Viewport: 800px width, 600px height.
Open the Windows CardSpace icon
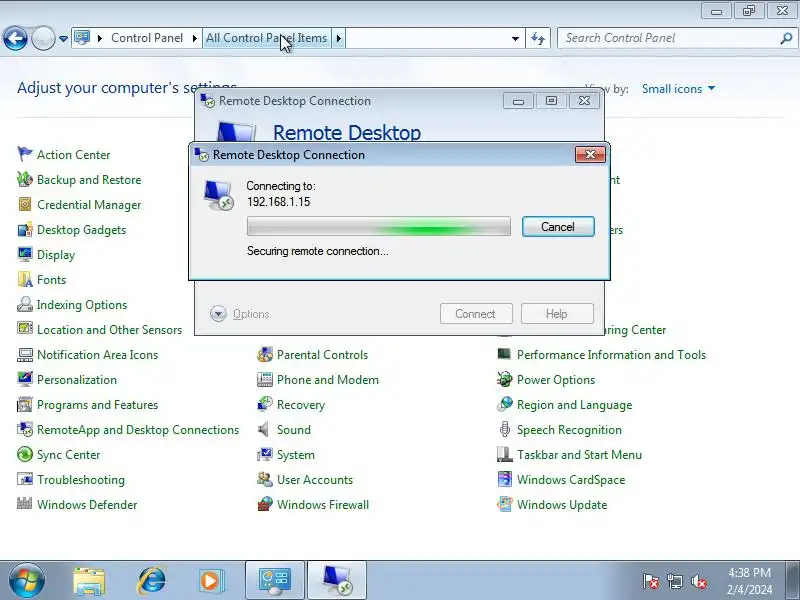tap(505, 479)
